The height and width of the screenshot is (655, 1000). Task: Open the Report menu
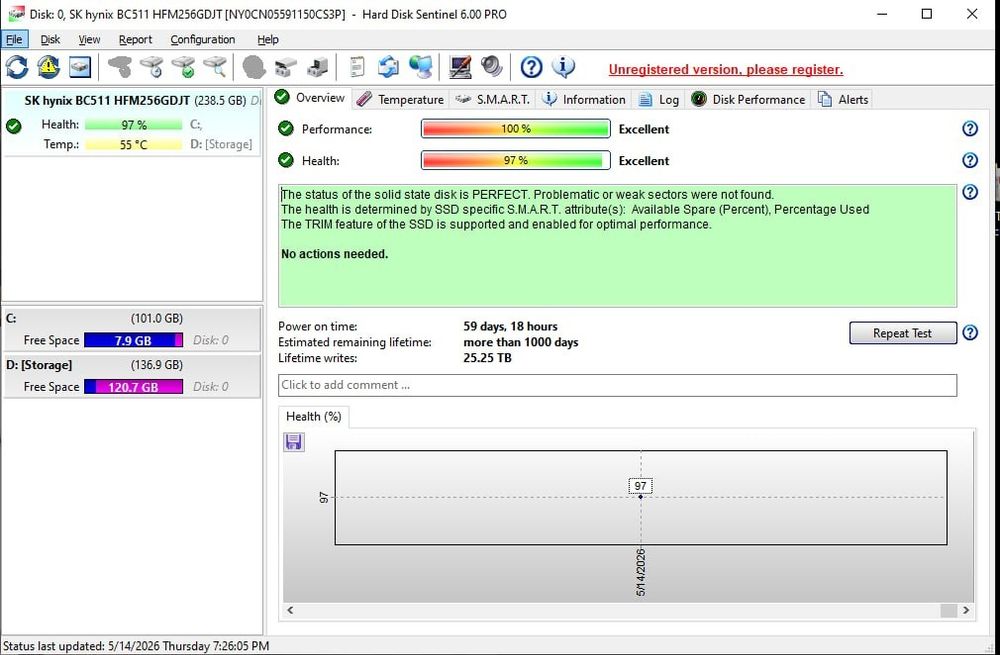click(x=135, y=40)
